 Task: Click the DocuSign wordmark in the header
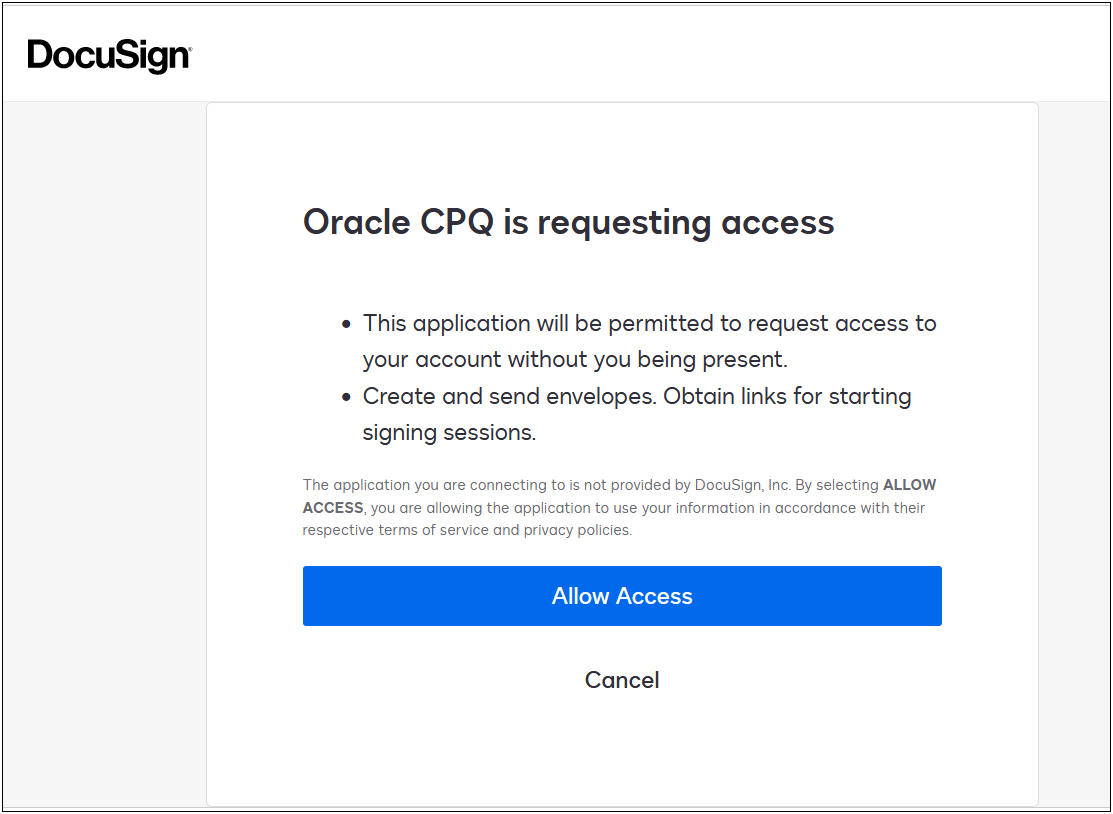click(106, 55)
